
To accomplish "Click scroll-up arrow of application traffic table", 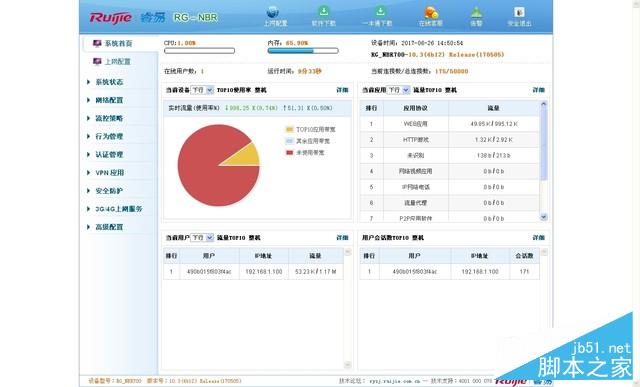I will tap(544, 105).
